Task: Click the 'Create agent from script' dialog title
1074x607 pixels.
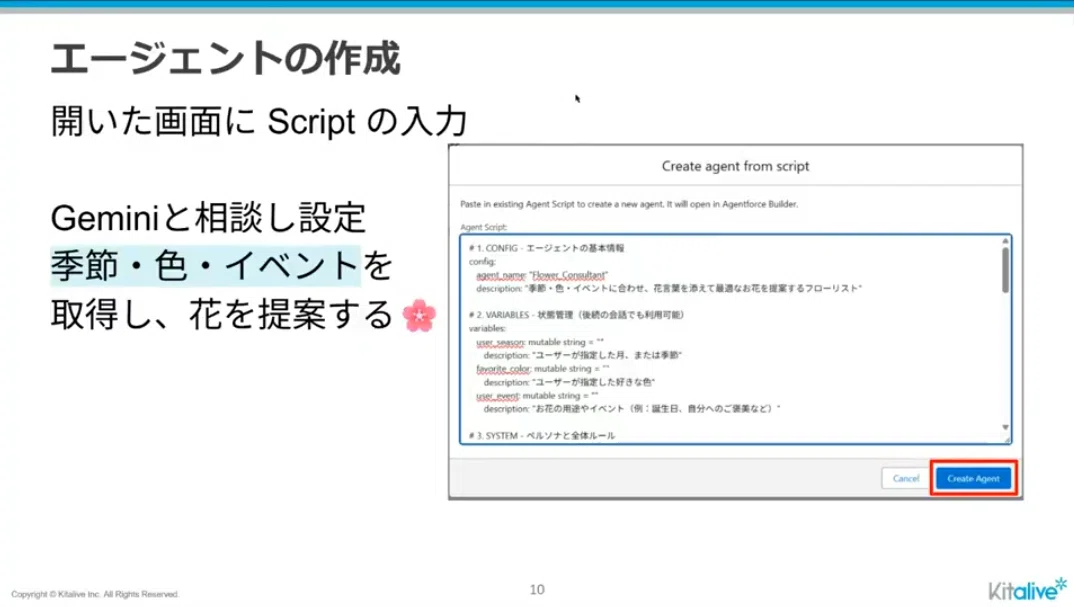Action: (x=735, y=166)
